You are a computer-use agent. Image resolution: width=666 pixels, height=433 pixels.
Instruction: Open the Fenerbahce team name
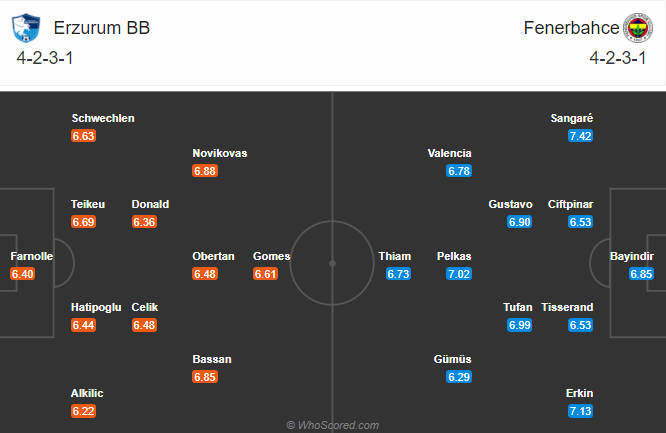click(569, 28)
